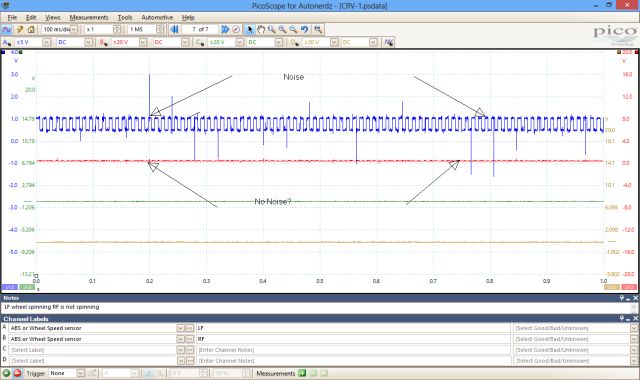Select the arrow pointer tool
The width and height of the screenshot is (640, 380).
pyautogui.click(x=250, y=29)
